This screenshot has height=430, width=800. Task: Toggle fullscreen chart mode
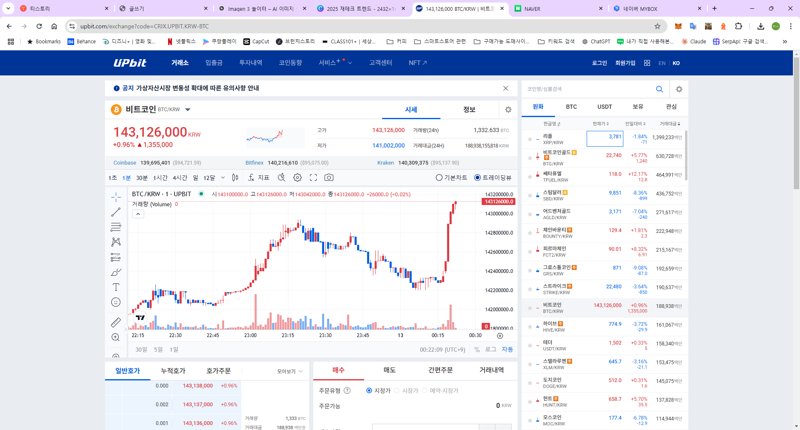click(313, 178)
